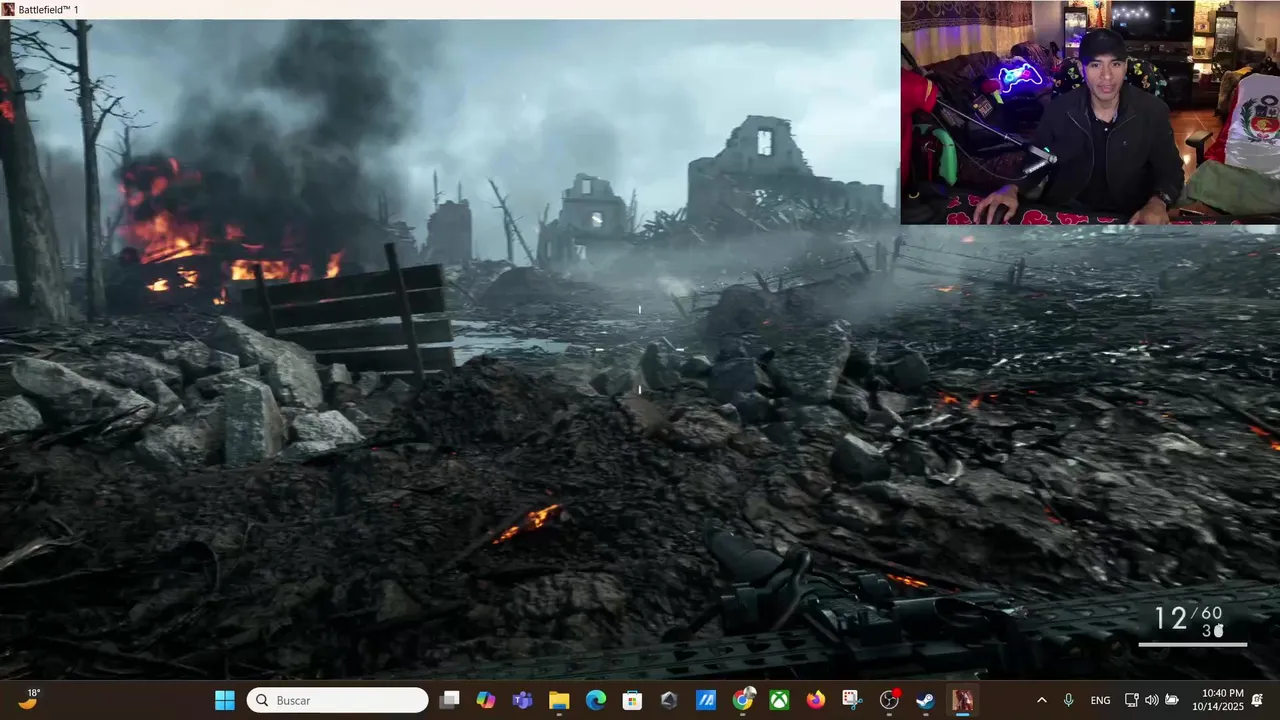Image resolution: width=1280 pixels, height=720 pixels.
Task: Open Task View from the taskbar
Action: pos(449,700)
